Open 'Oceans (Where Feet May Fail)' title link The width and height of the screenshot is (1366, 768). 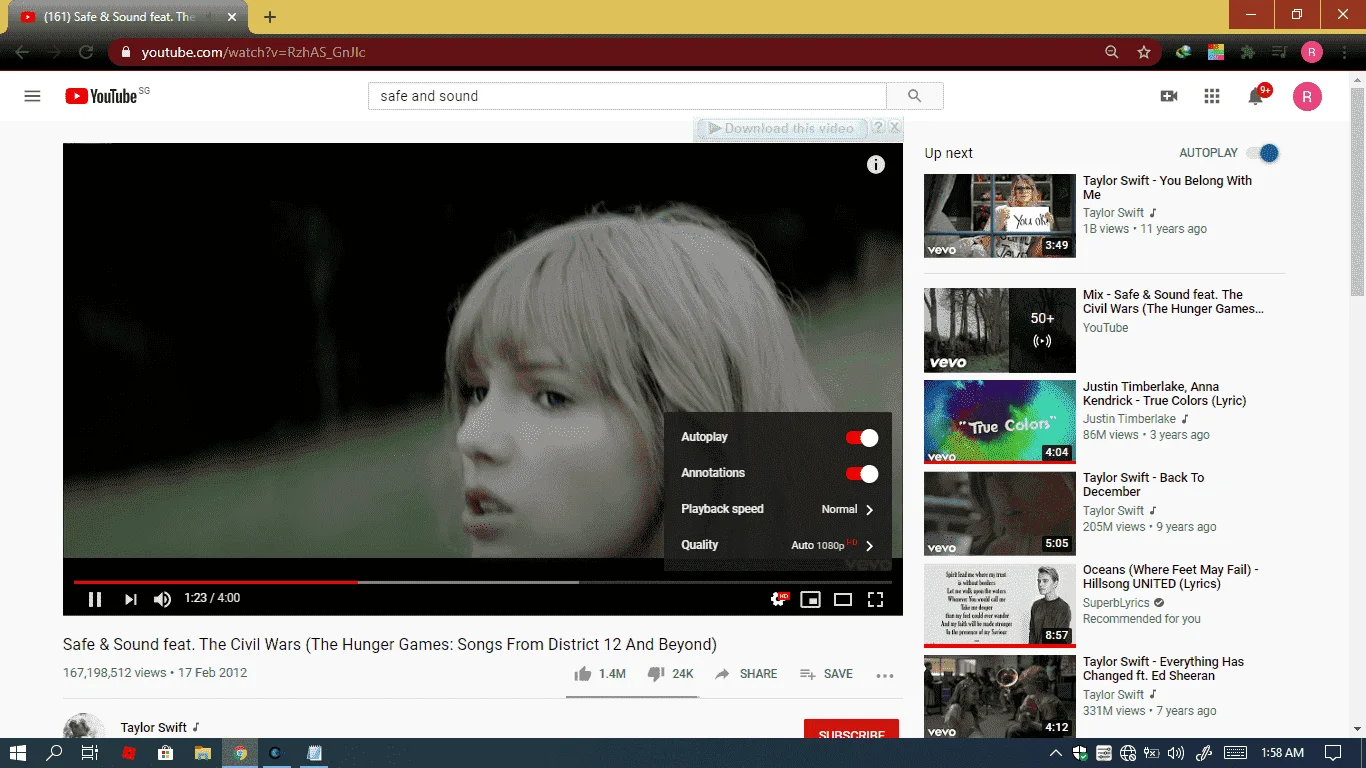click(x=1170, y=577)
